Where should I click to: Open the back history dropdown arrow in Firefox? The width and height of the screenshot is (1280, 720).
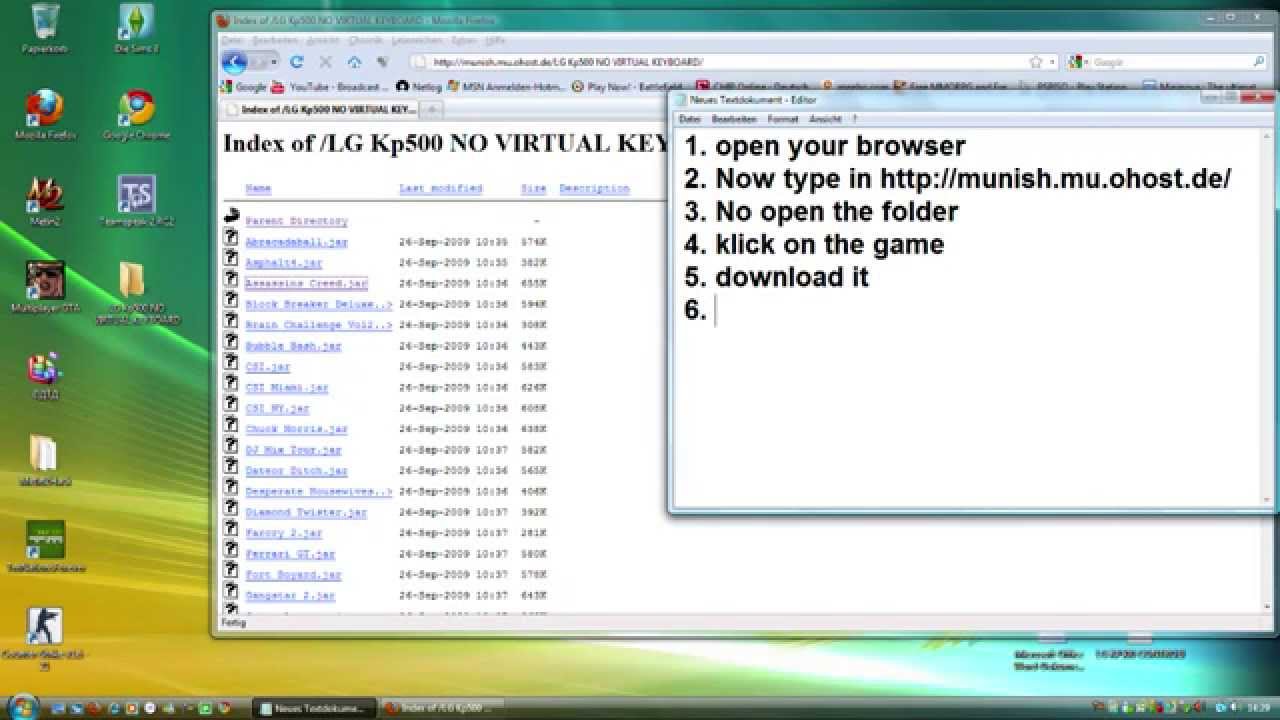[x=273, y=62]
